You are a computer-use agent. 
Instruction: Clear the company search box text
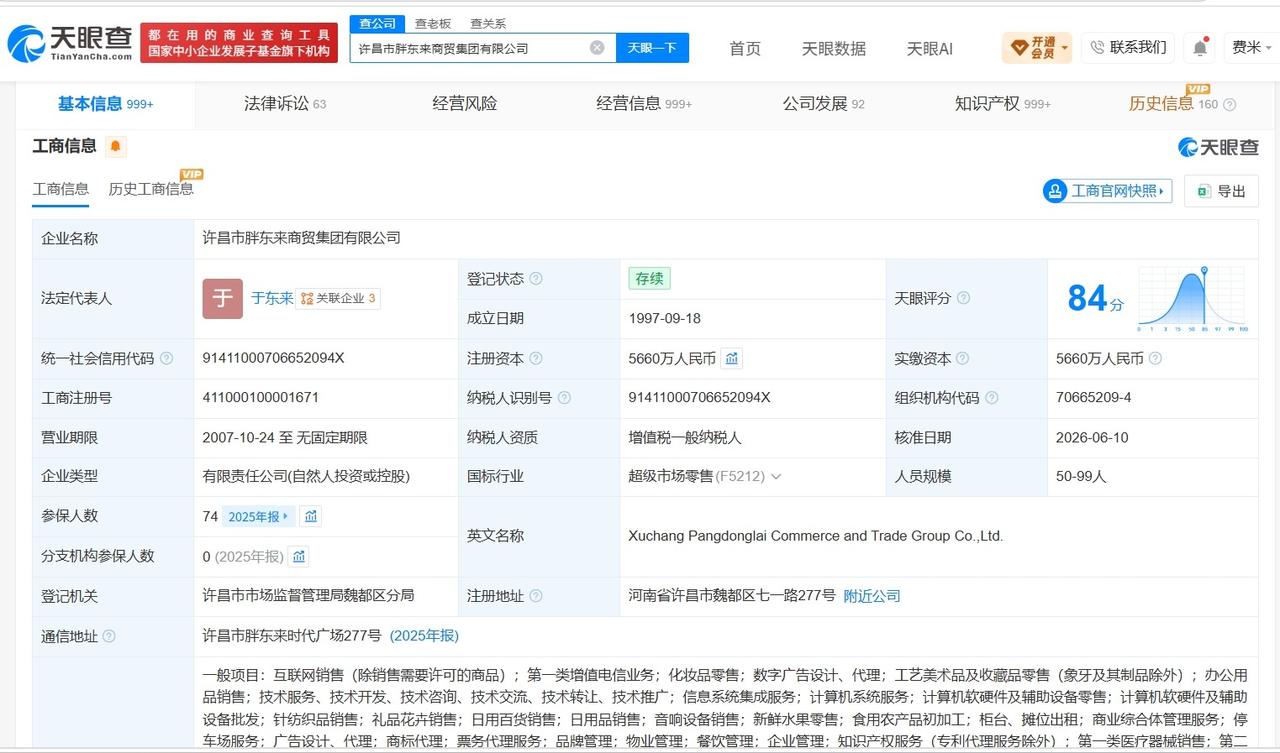(x=597, y=48)
